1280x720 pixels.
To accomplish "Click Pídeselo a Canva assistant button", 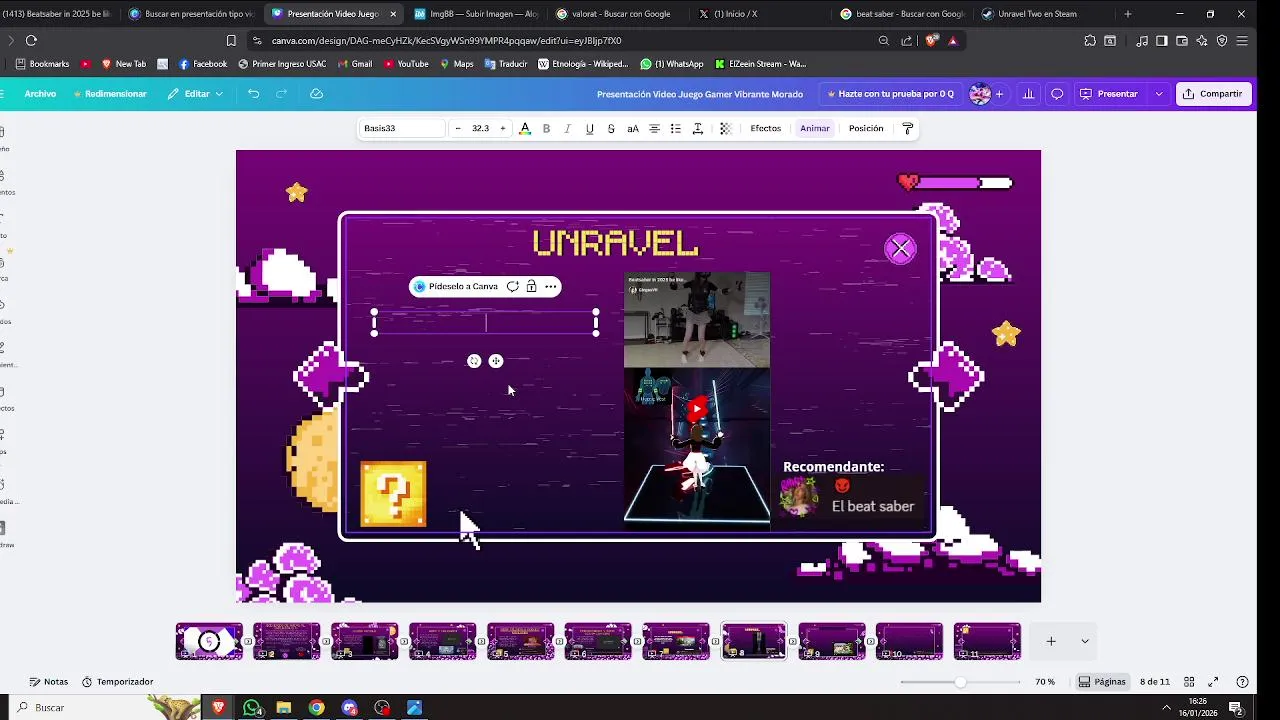I will click(456, 286).
